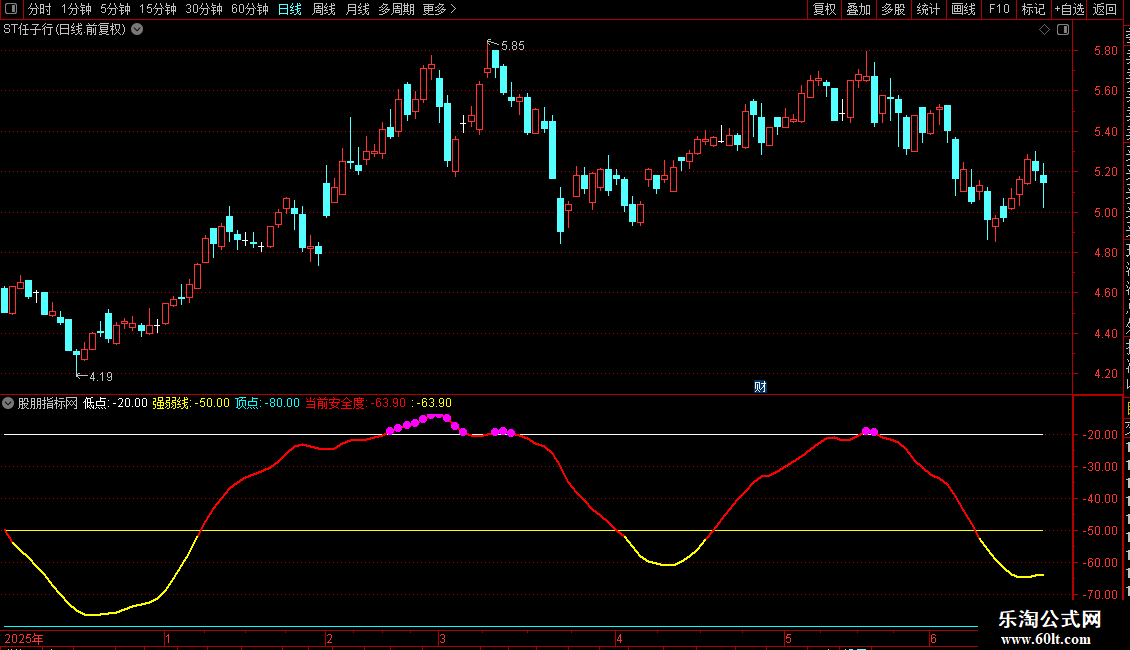Screen dimensions: 1130x650
Task: Open F10 company information
Action: [x=999, y=9]
